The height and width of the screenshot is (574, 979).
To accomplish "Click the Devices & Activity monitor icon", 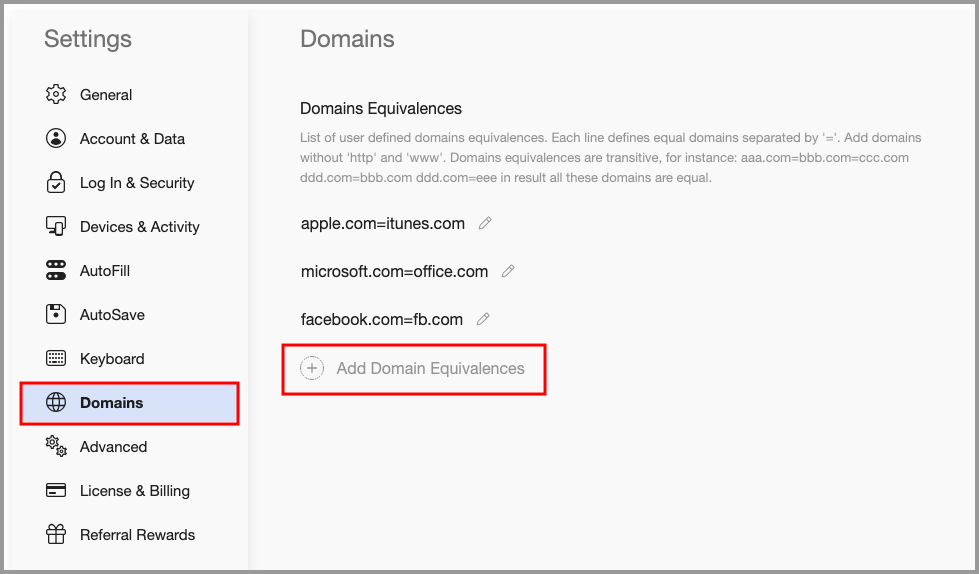I will [x=56, y=226].
